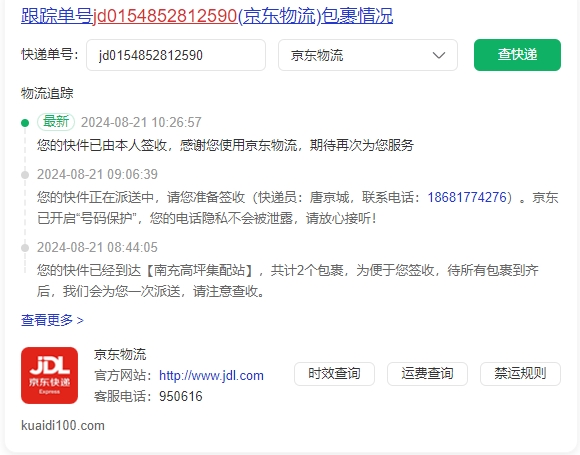Click the 最新 tag badge
Viewport: 580px width, 455px height.
coord(56,121)
